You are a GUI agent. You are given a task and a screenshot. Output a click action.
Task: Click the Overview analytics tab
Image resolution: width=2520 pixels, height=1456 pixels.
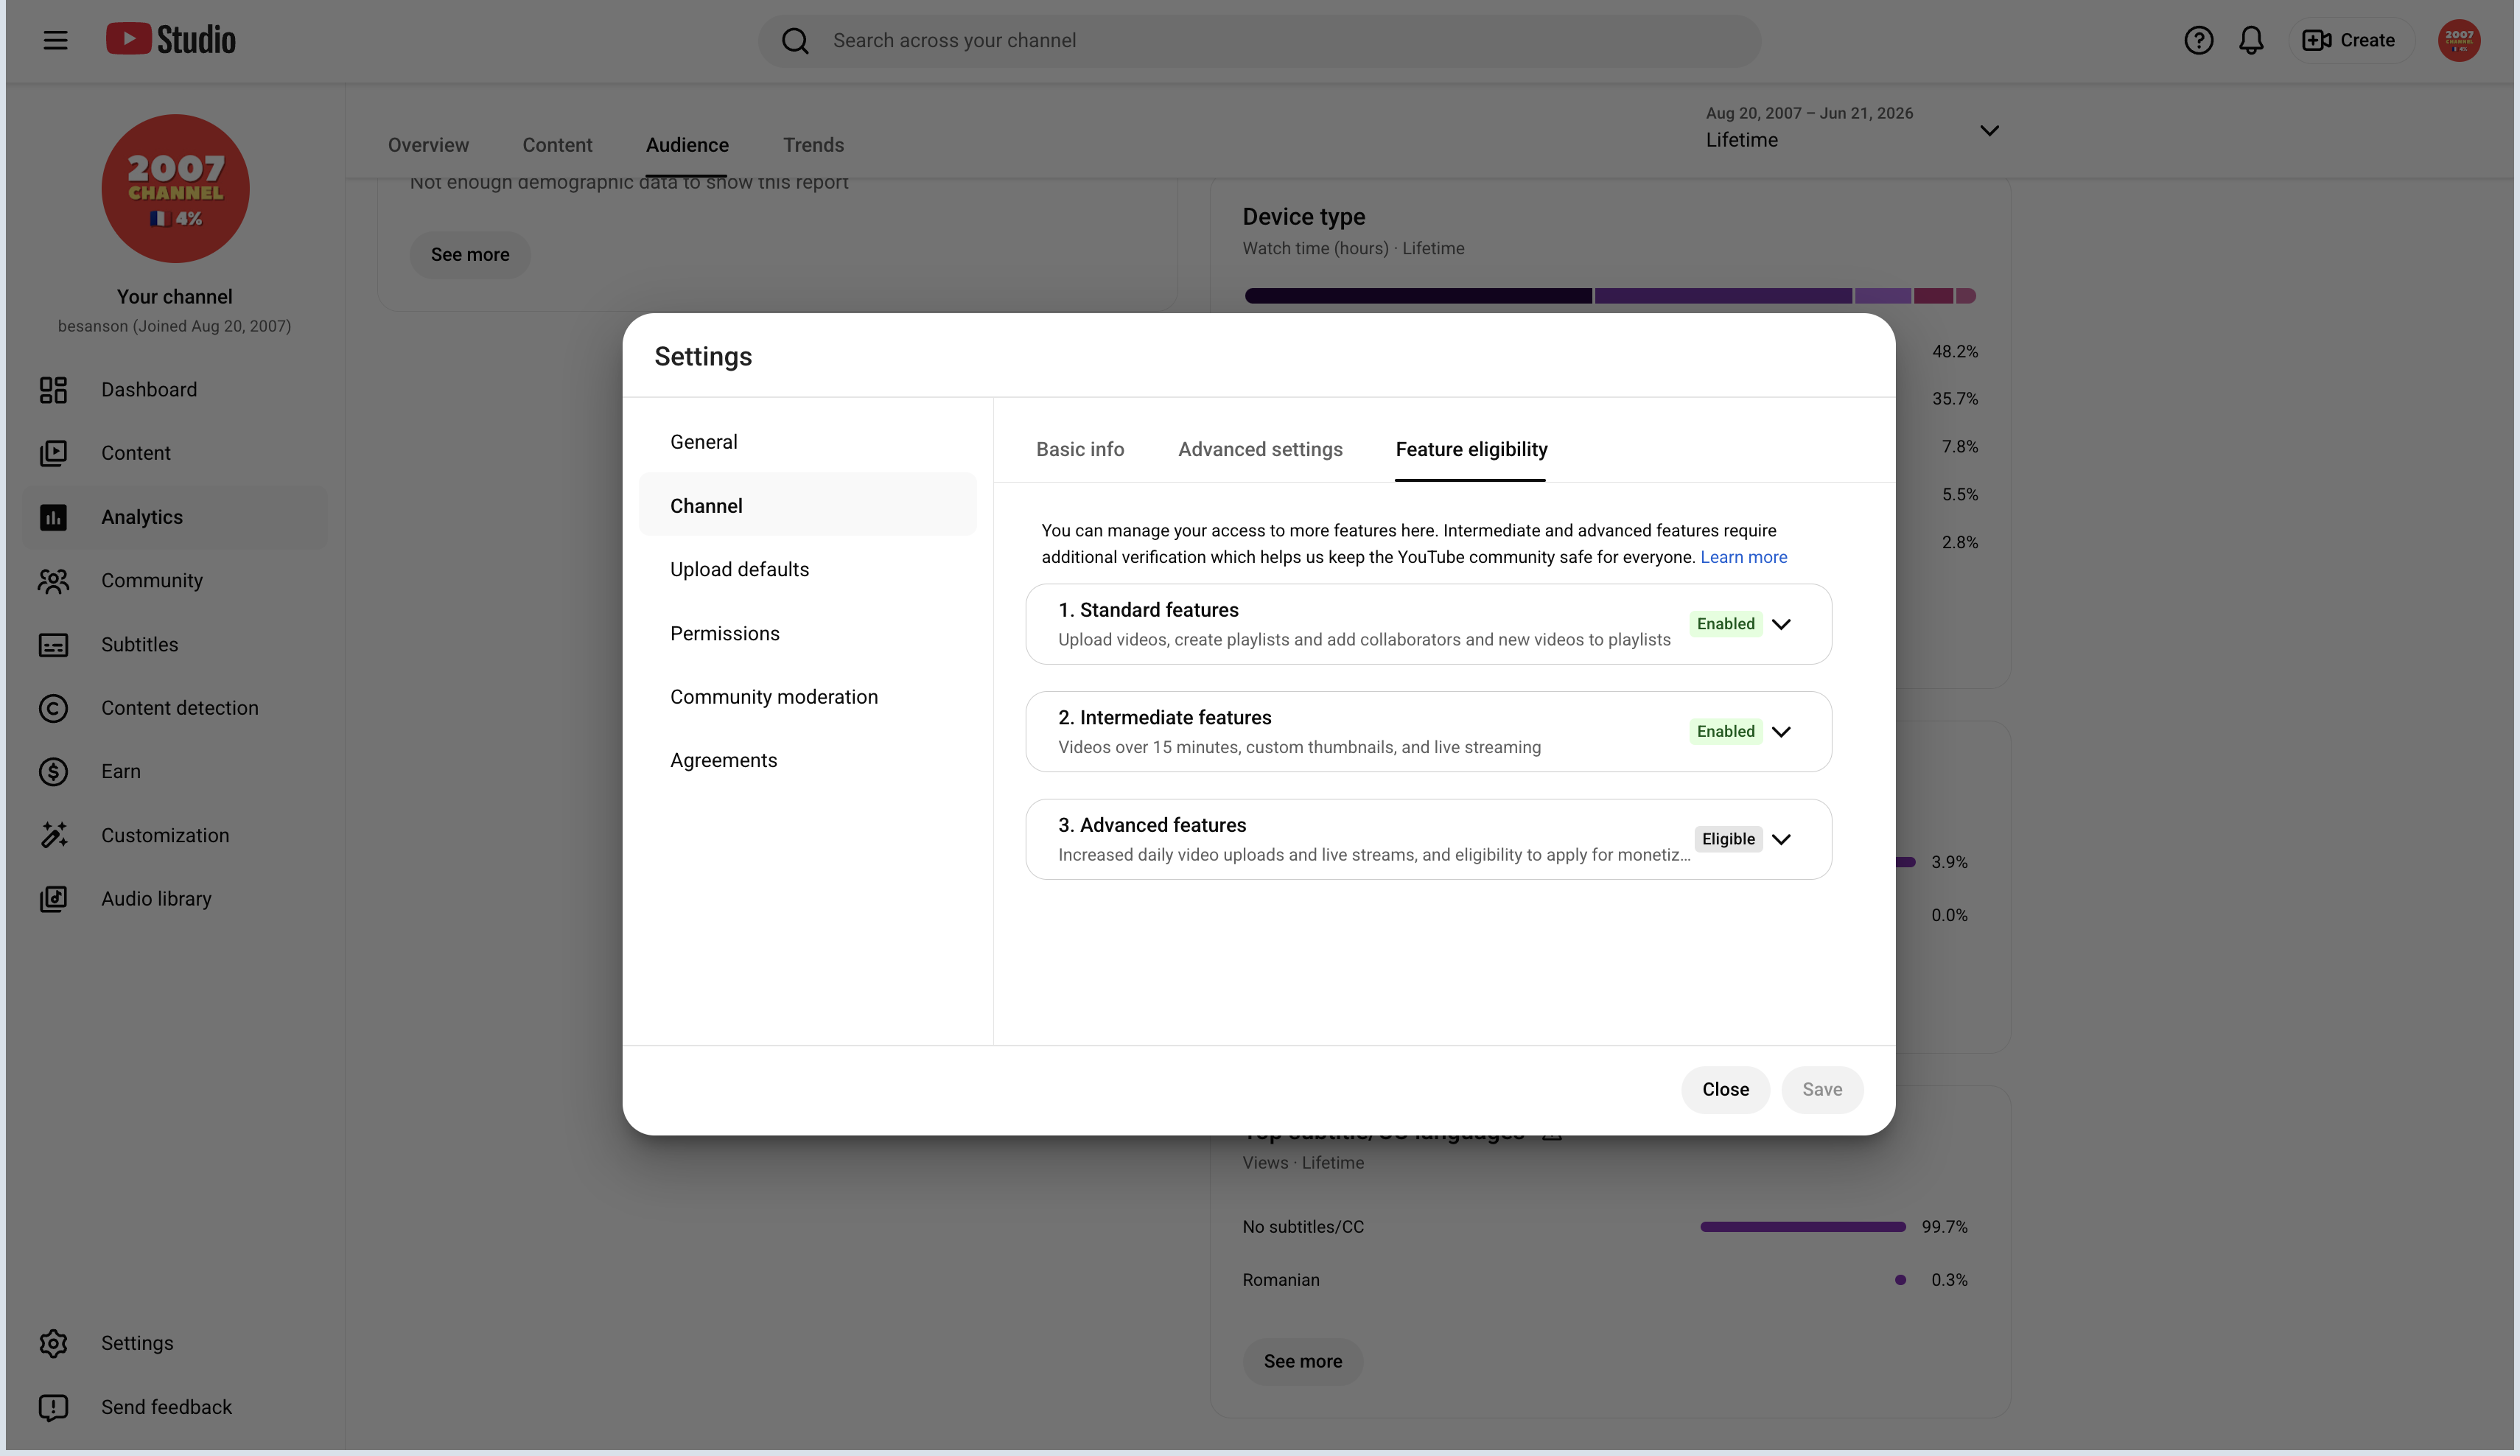coord(428,145)
